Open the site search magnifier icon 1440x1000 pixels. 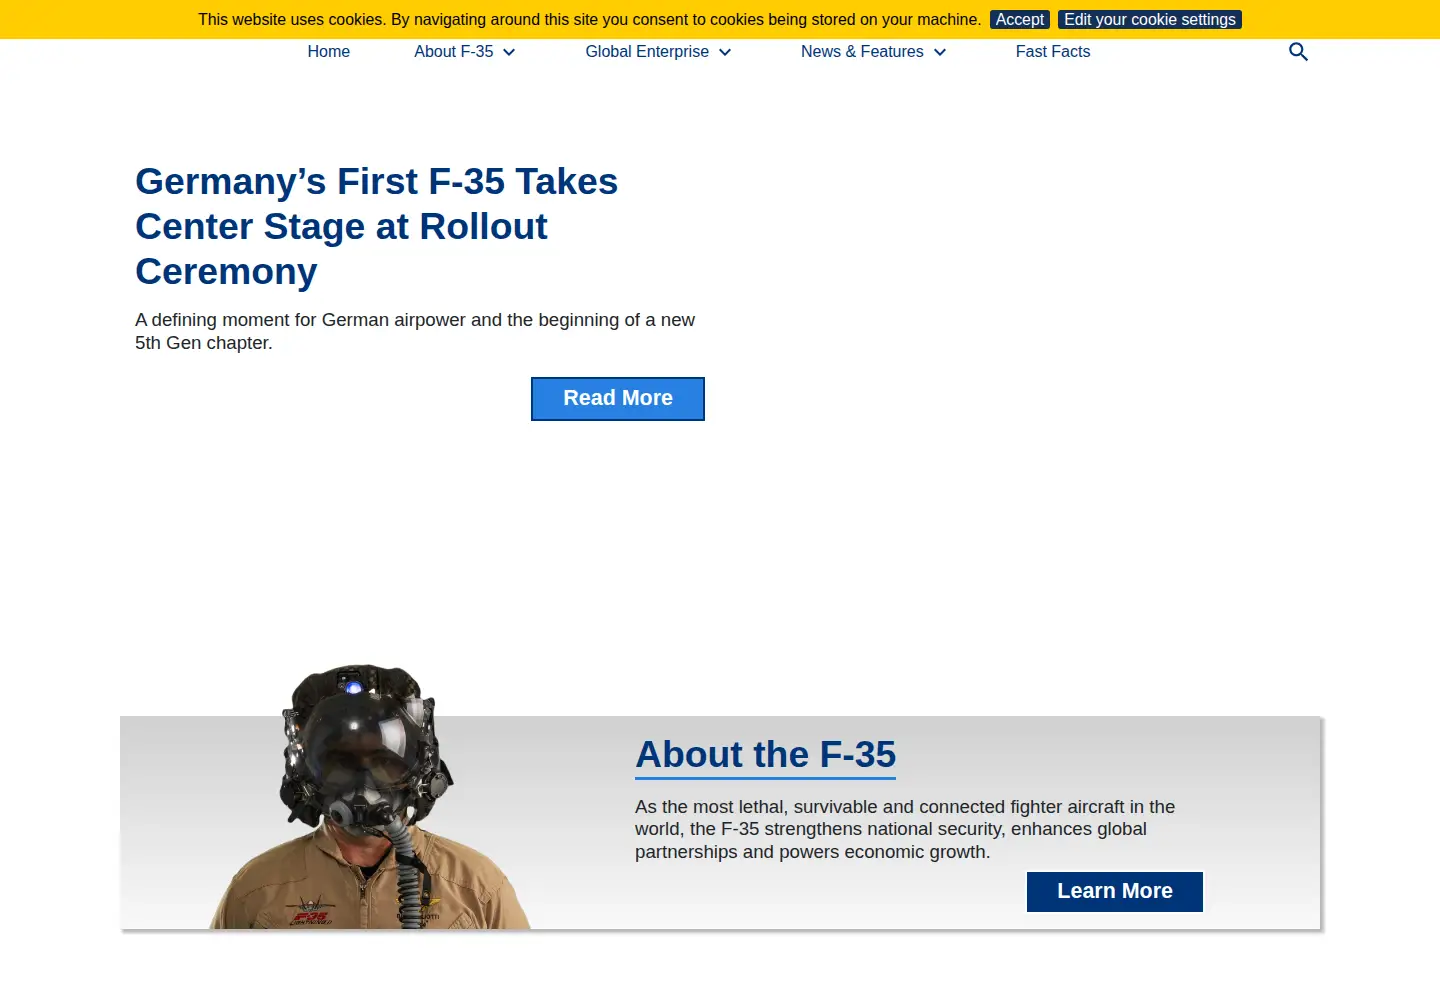point(1298,52)
